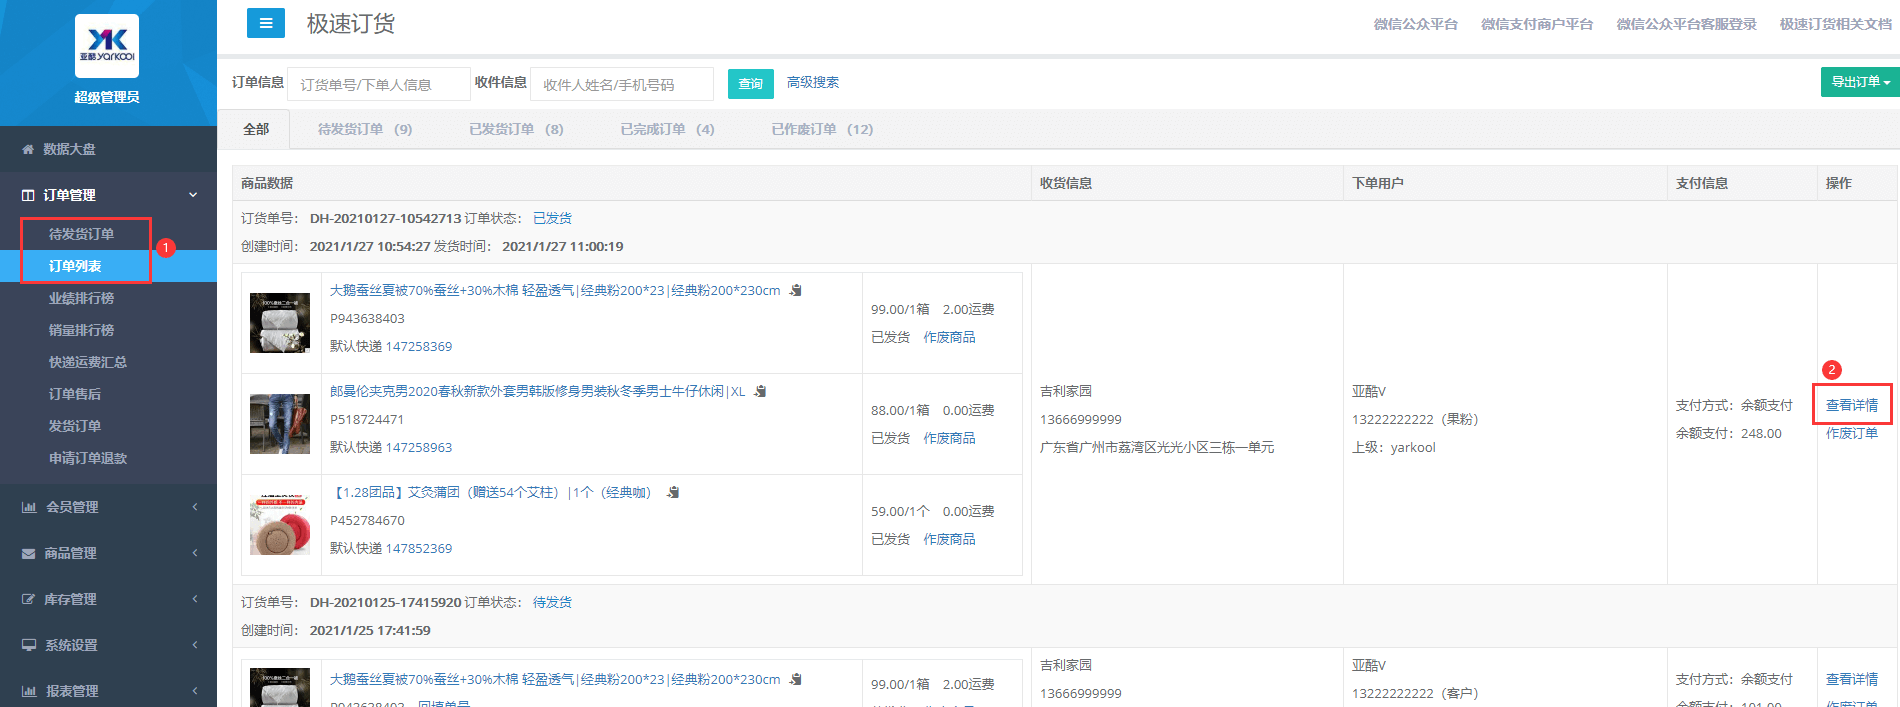Open the 微信公众平台 link
This screenshot has height=707, width=1900.
pyautogui.click(x=1415, y=24)
